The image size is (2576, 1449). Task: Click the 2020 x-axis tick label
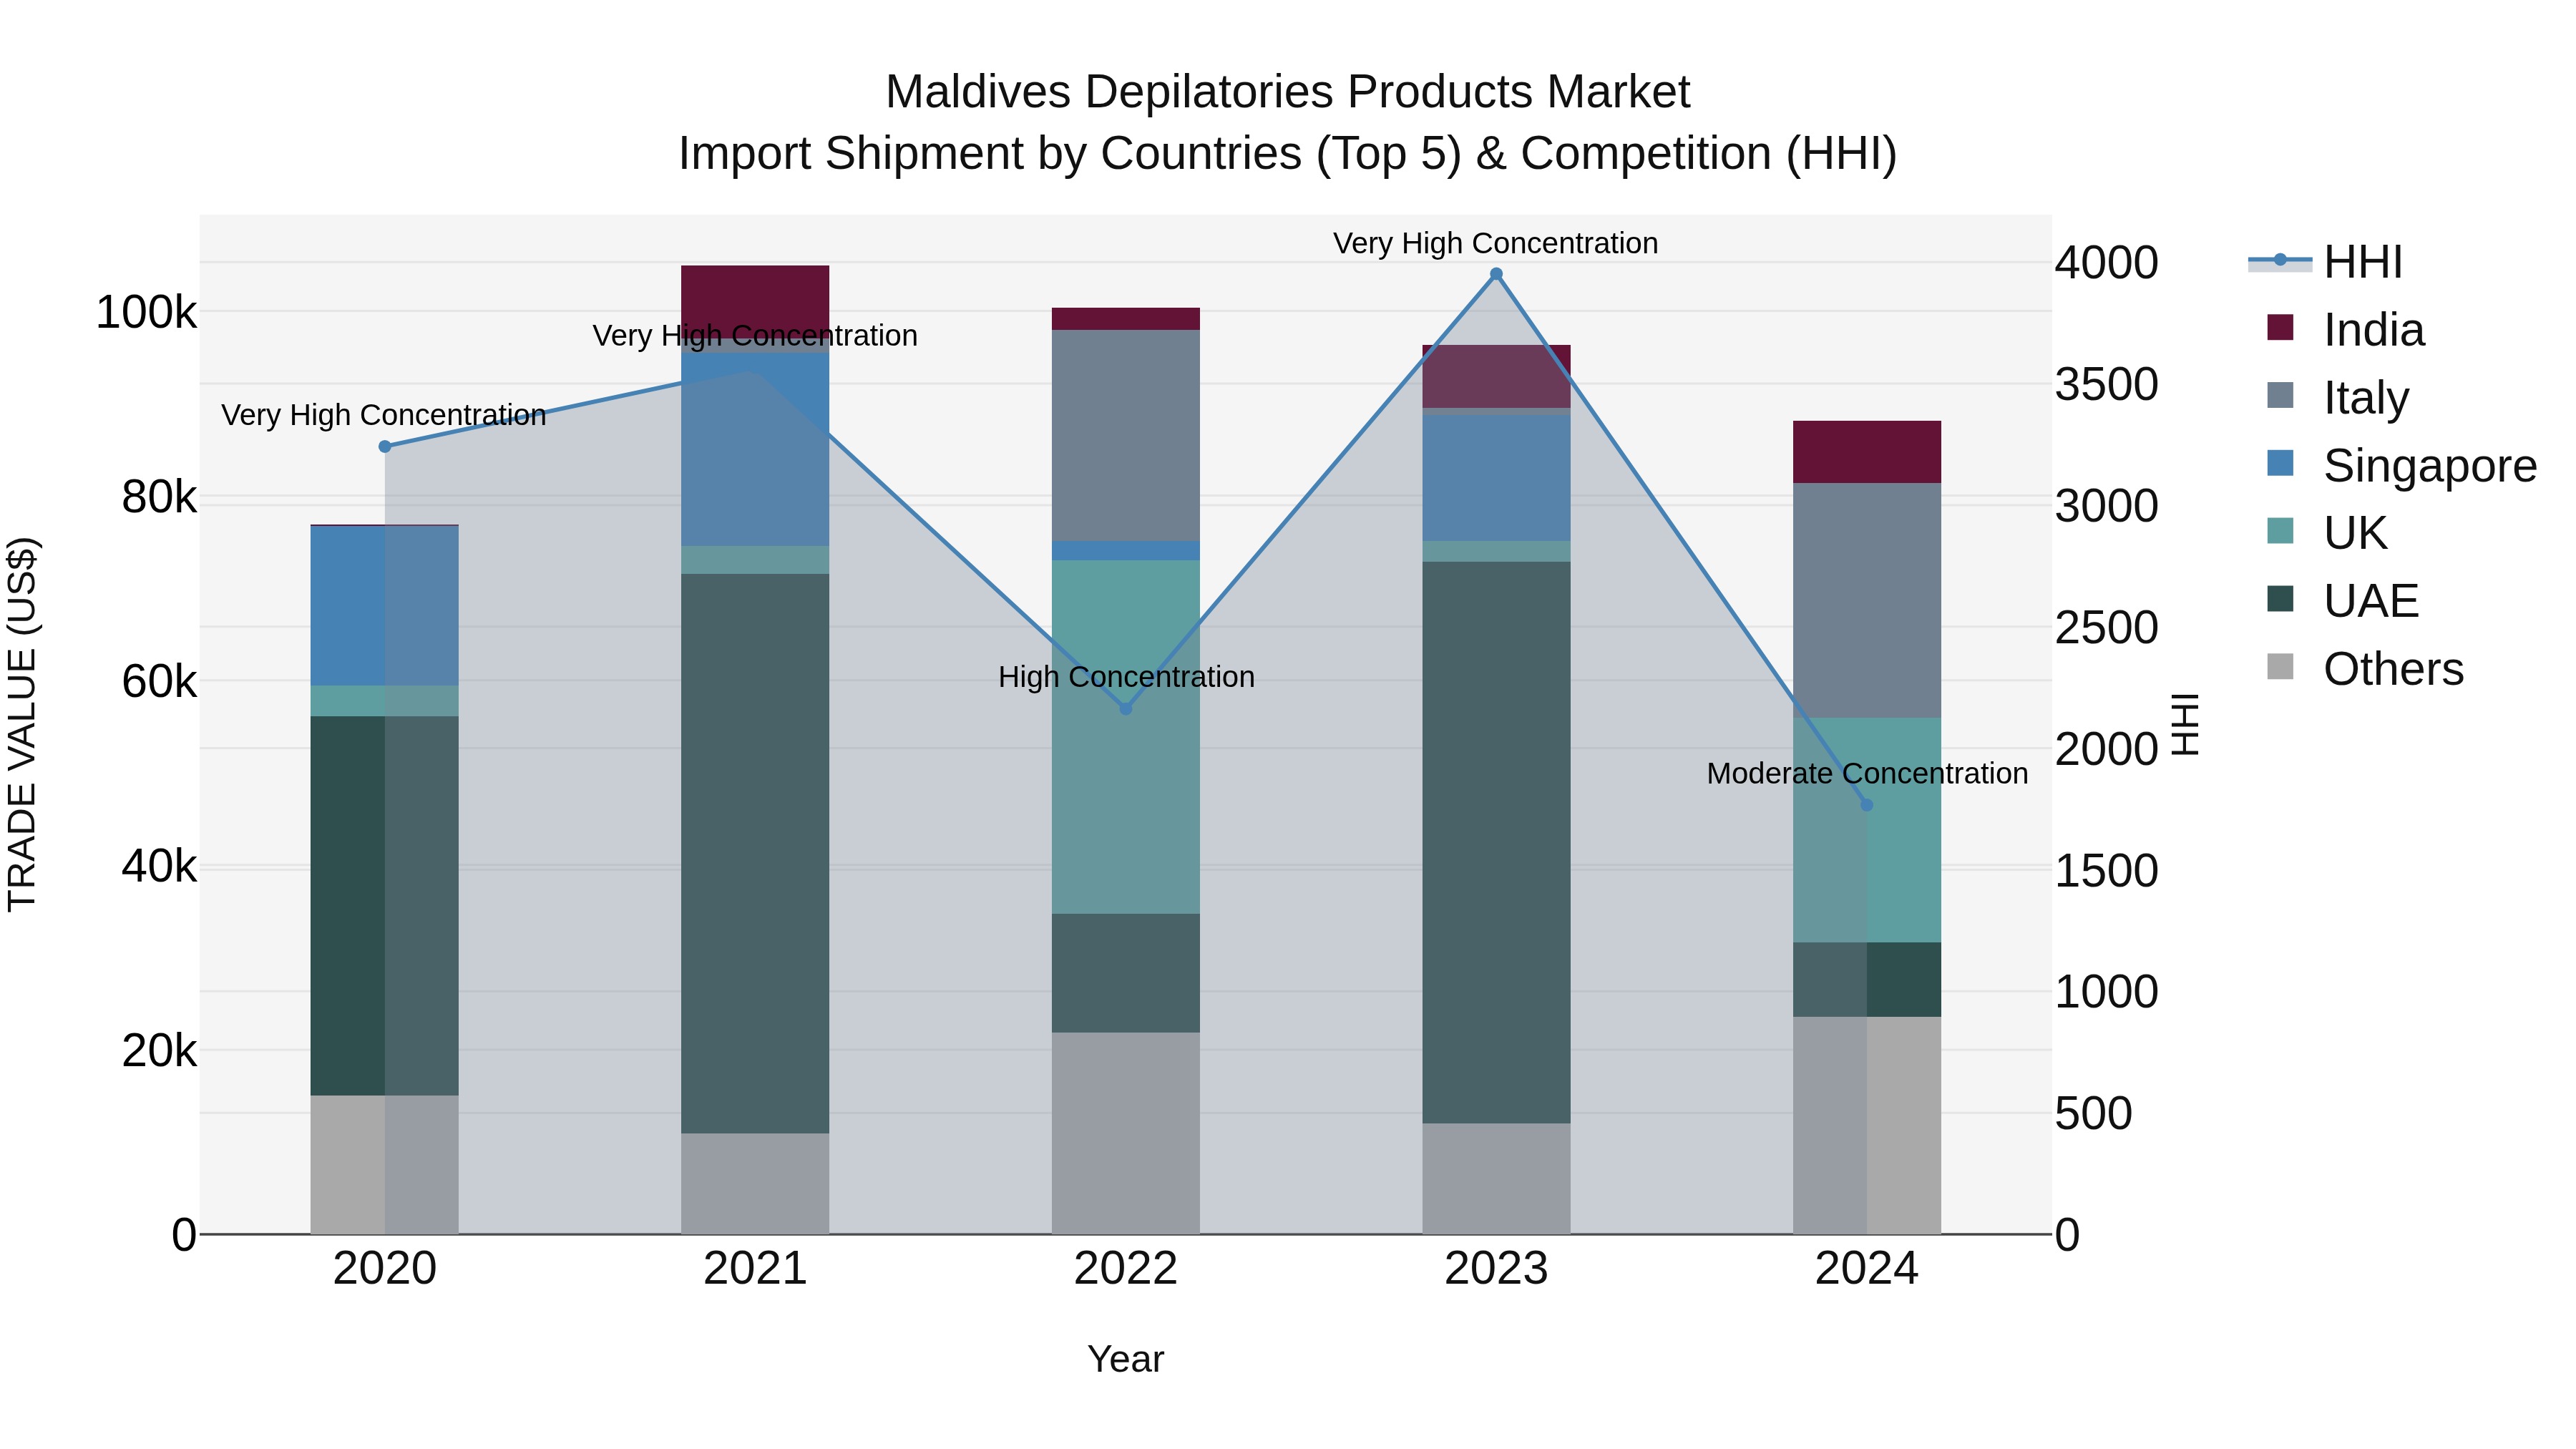[385, 1269]
